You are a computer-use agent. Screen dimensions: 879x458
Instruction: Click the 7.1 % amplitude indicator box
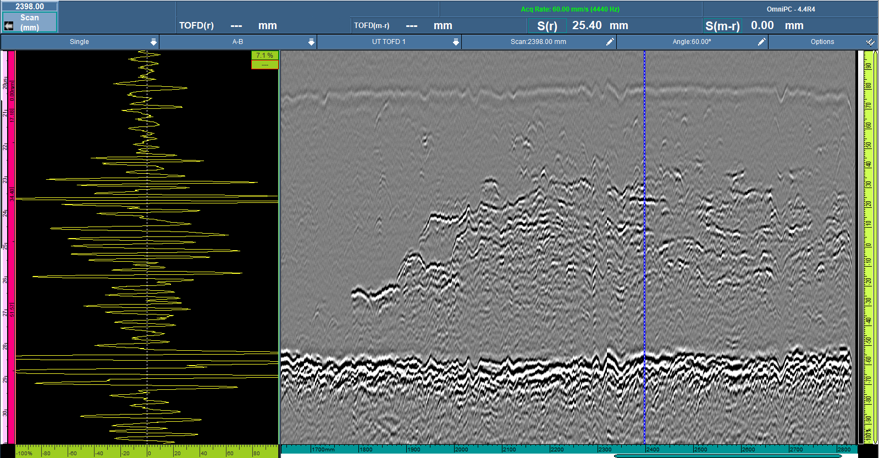[264, 56]
